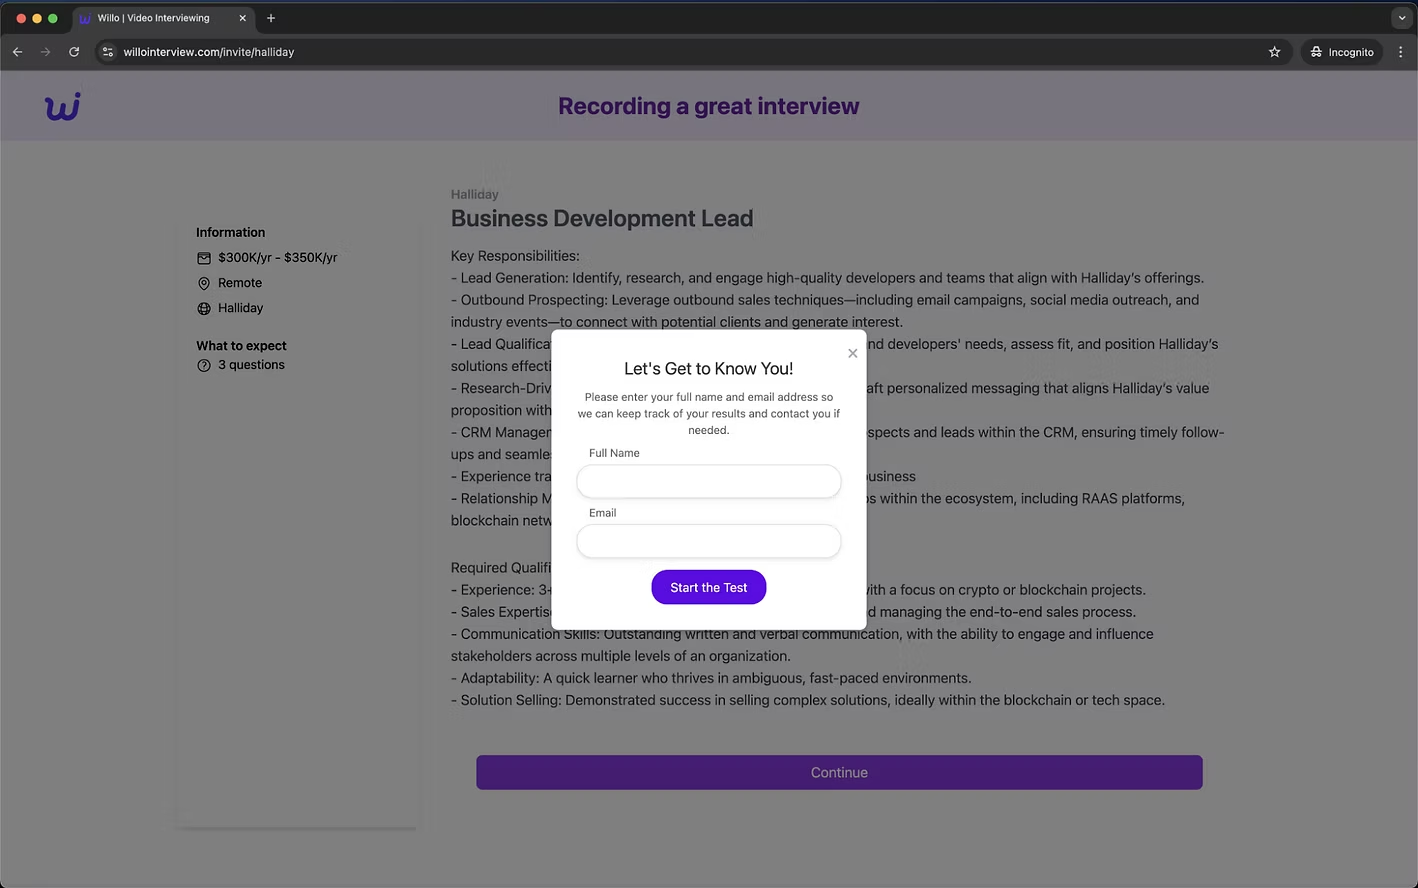Click the question icon beside 3 questions
Screen dimensions: 1418x888
203,365
